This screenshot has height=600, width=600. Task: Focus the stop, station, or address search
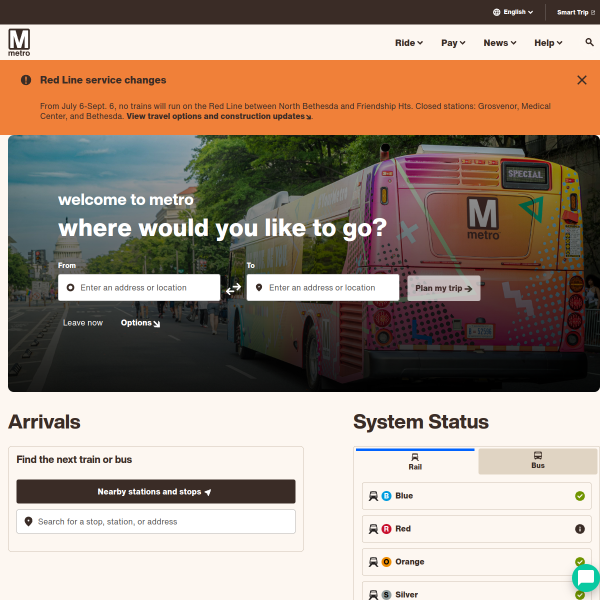156,521
